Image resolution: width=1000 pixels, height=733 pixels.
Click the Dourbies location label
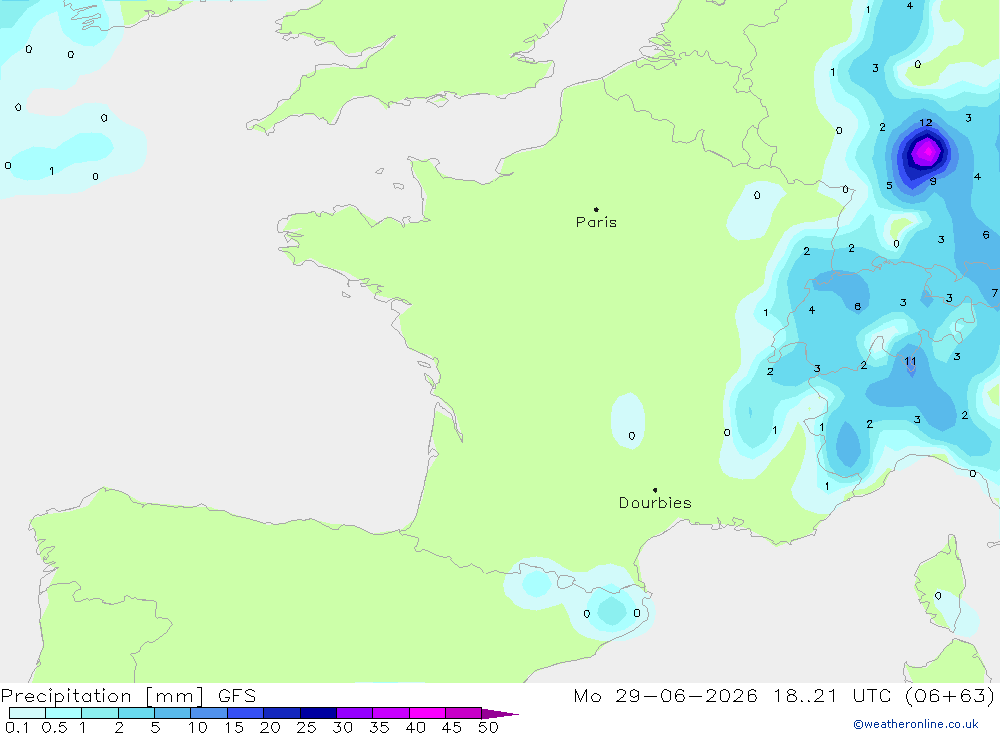(x=655, y=503)
